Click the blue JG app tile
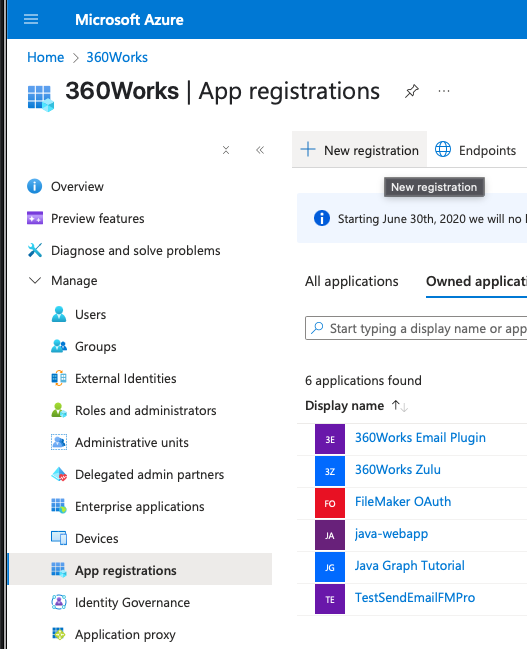The height and width of the screenshot is (649, 527). click(330, 567)
